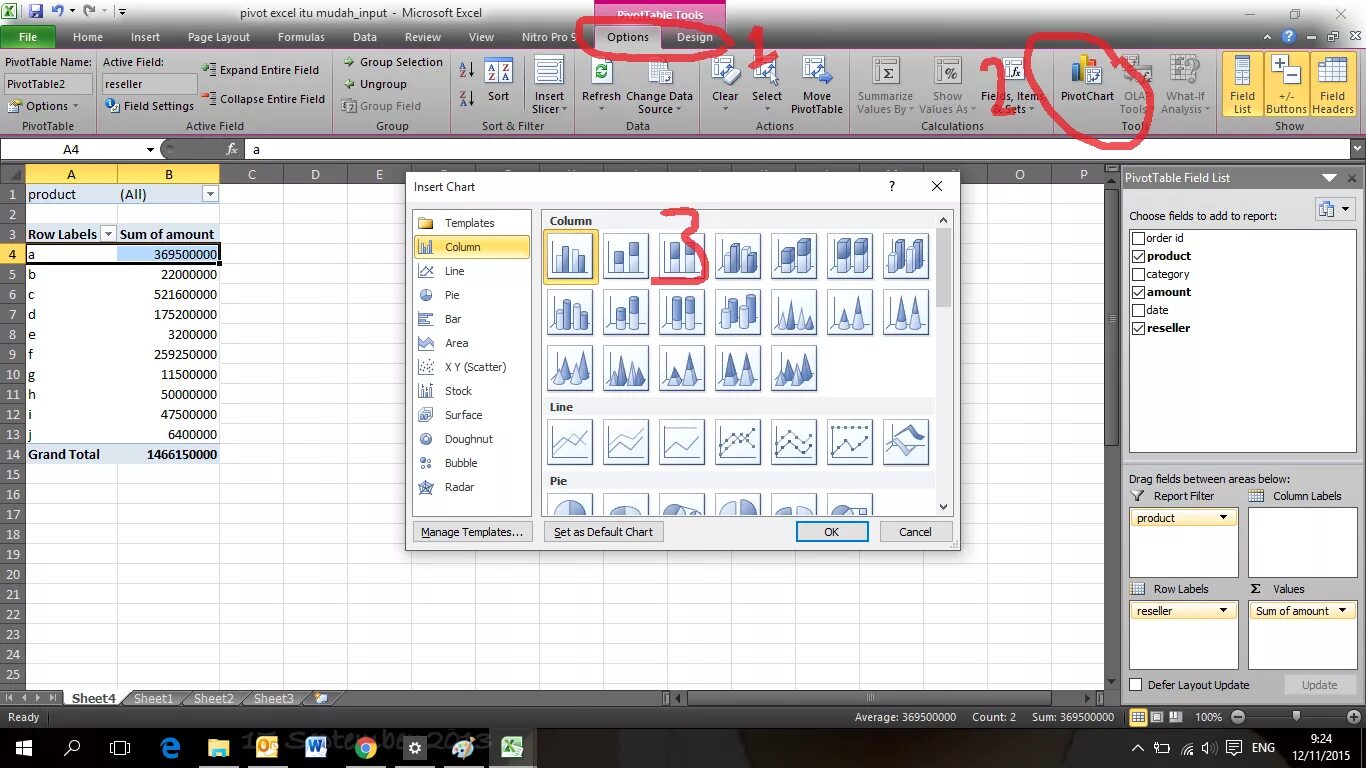Viewport: 1366px width, 768px height.
Task: Click the Insert Slicer icon
Action: [549, 72]
